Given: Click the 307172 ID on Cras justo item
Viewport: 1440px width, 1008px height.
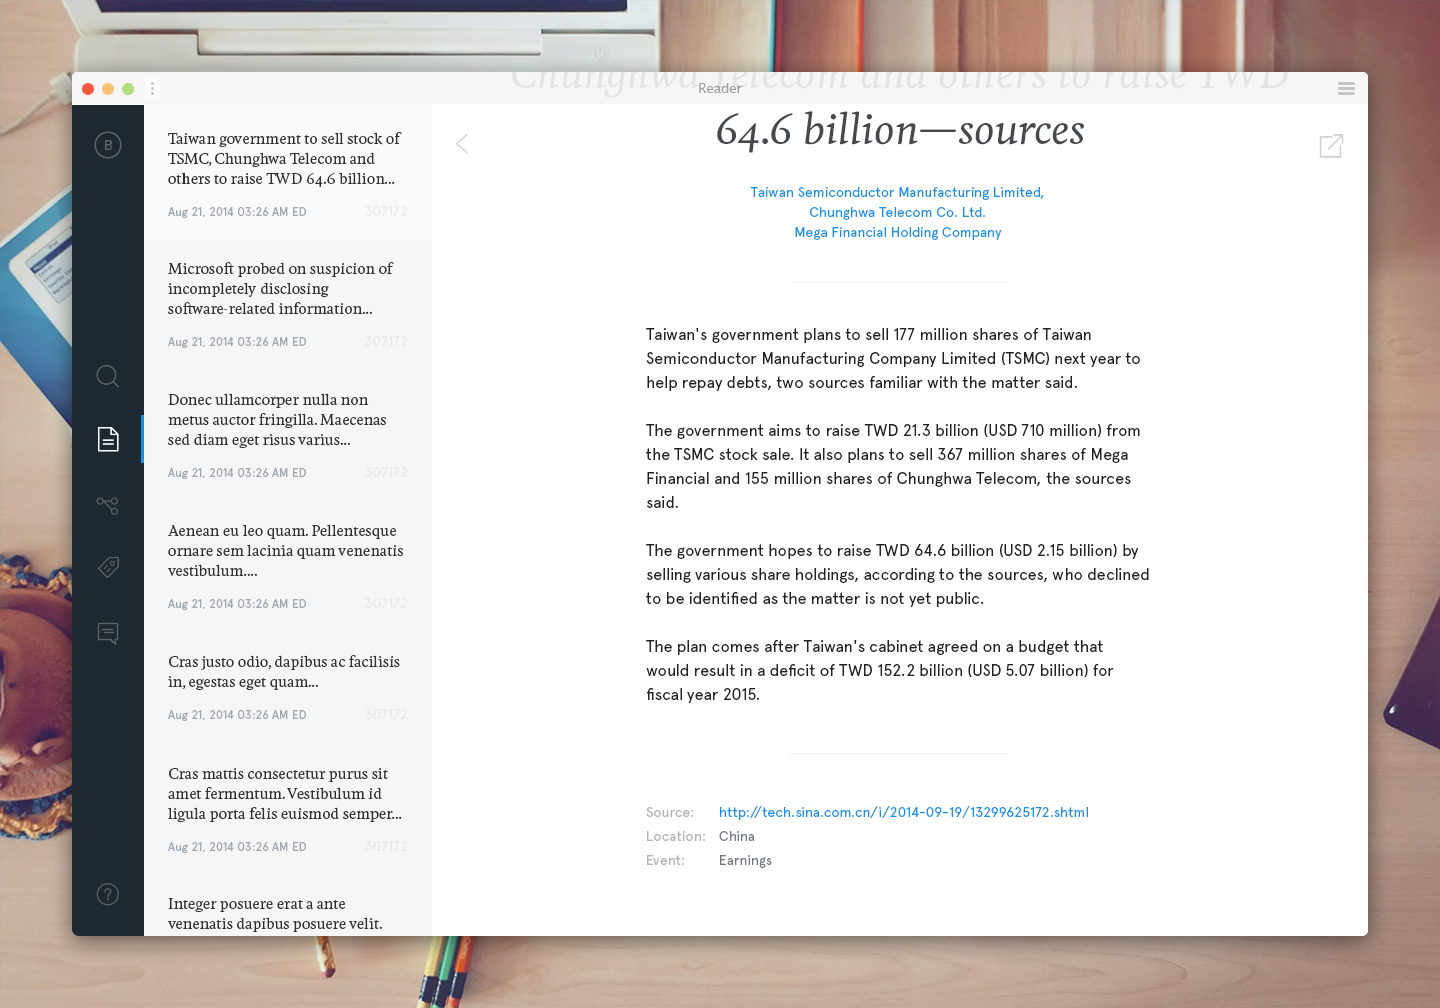Looking at the screenshot, I should pyautogui.click(x=386, y=715).
